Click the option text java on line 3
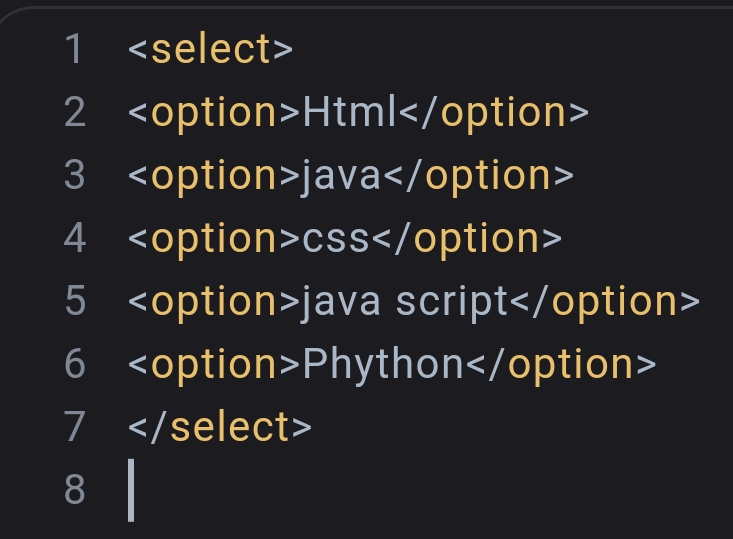Screen dimensions: 733x539 (342, 176)
